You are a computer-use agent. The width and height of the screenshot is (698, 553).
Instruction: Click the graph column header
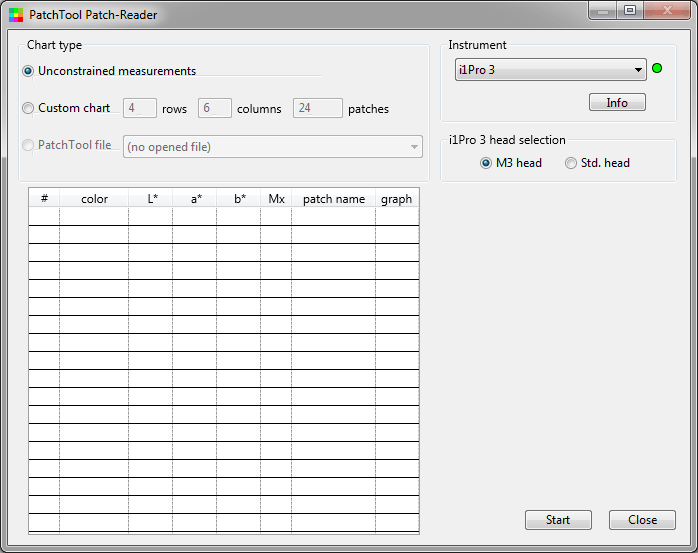[x=396, y=199]
